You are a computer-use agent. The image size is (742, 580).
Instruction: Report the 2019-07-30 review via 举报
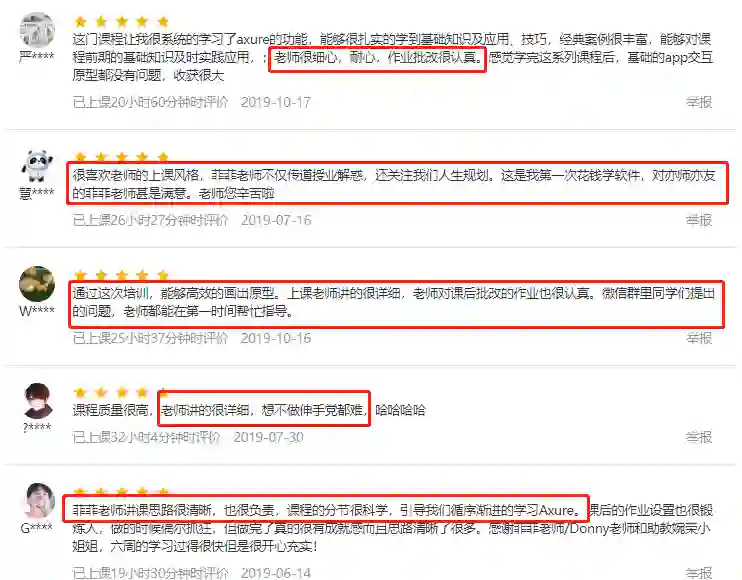click(699, 437)
